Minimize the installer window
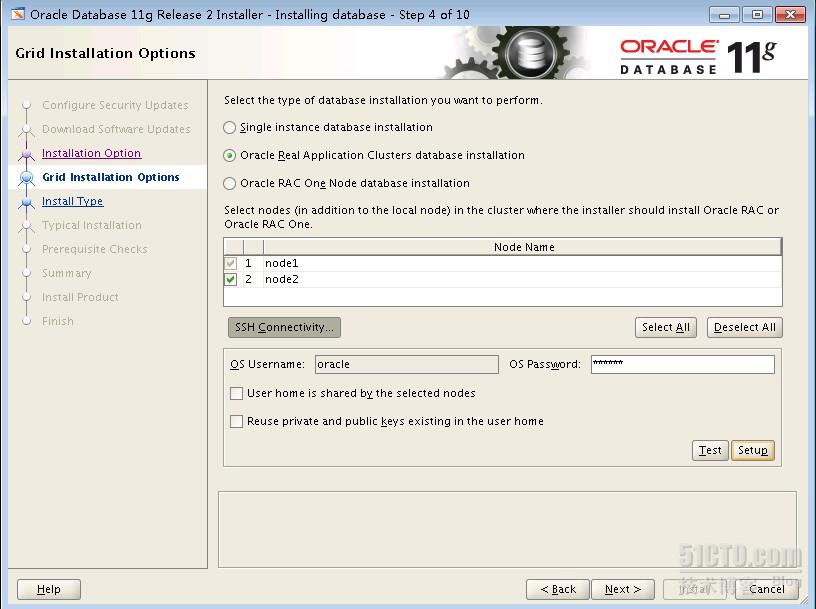The image size is (816, 609). click(724, 15)
